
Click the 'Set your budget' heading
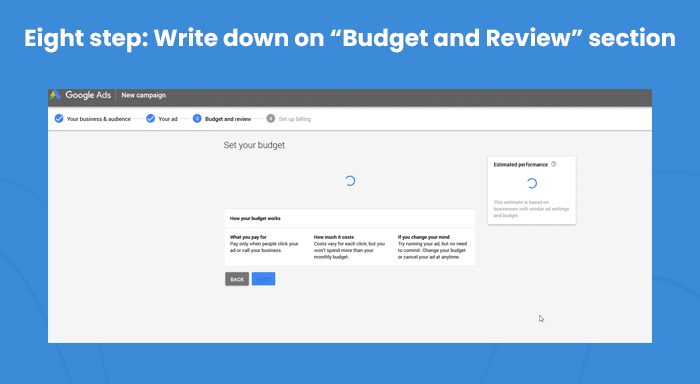(254, 145)
